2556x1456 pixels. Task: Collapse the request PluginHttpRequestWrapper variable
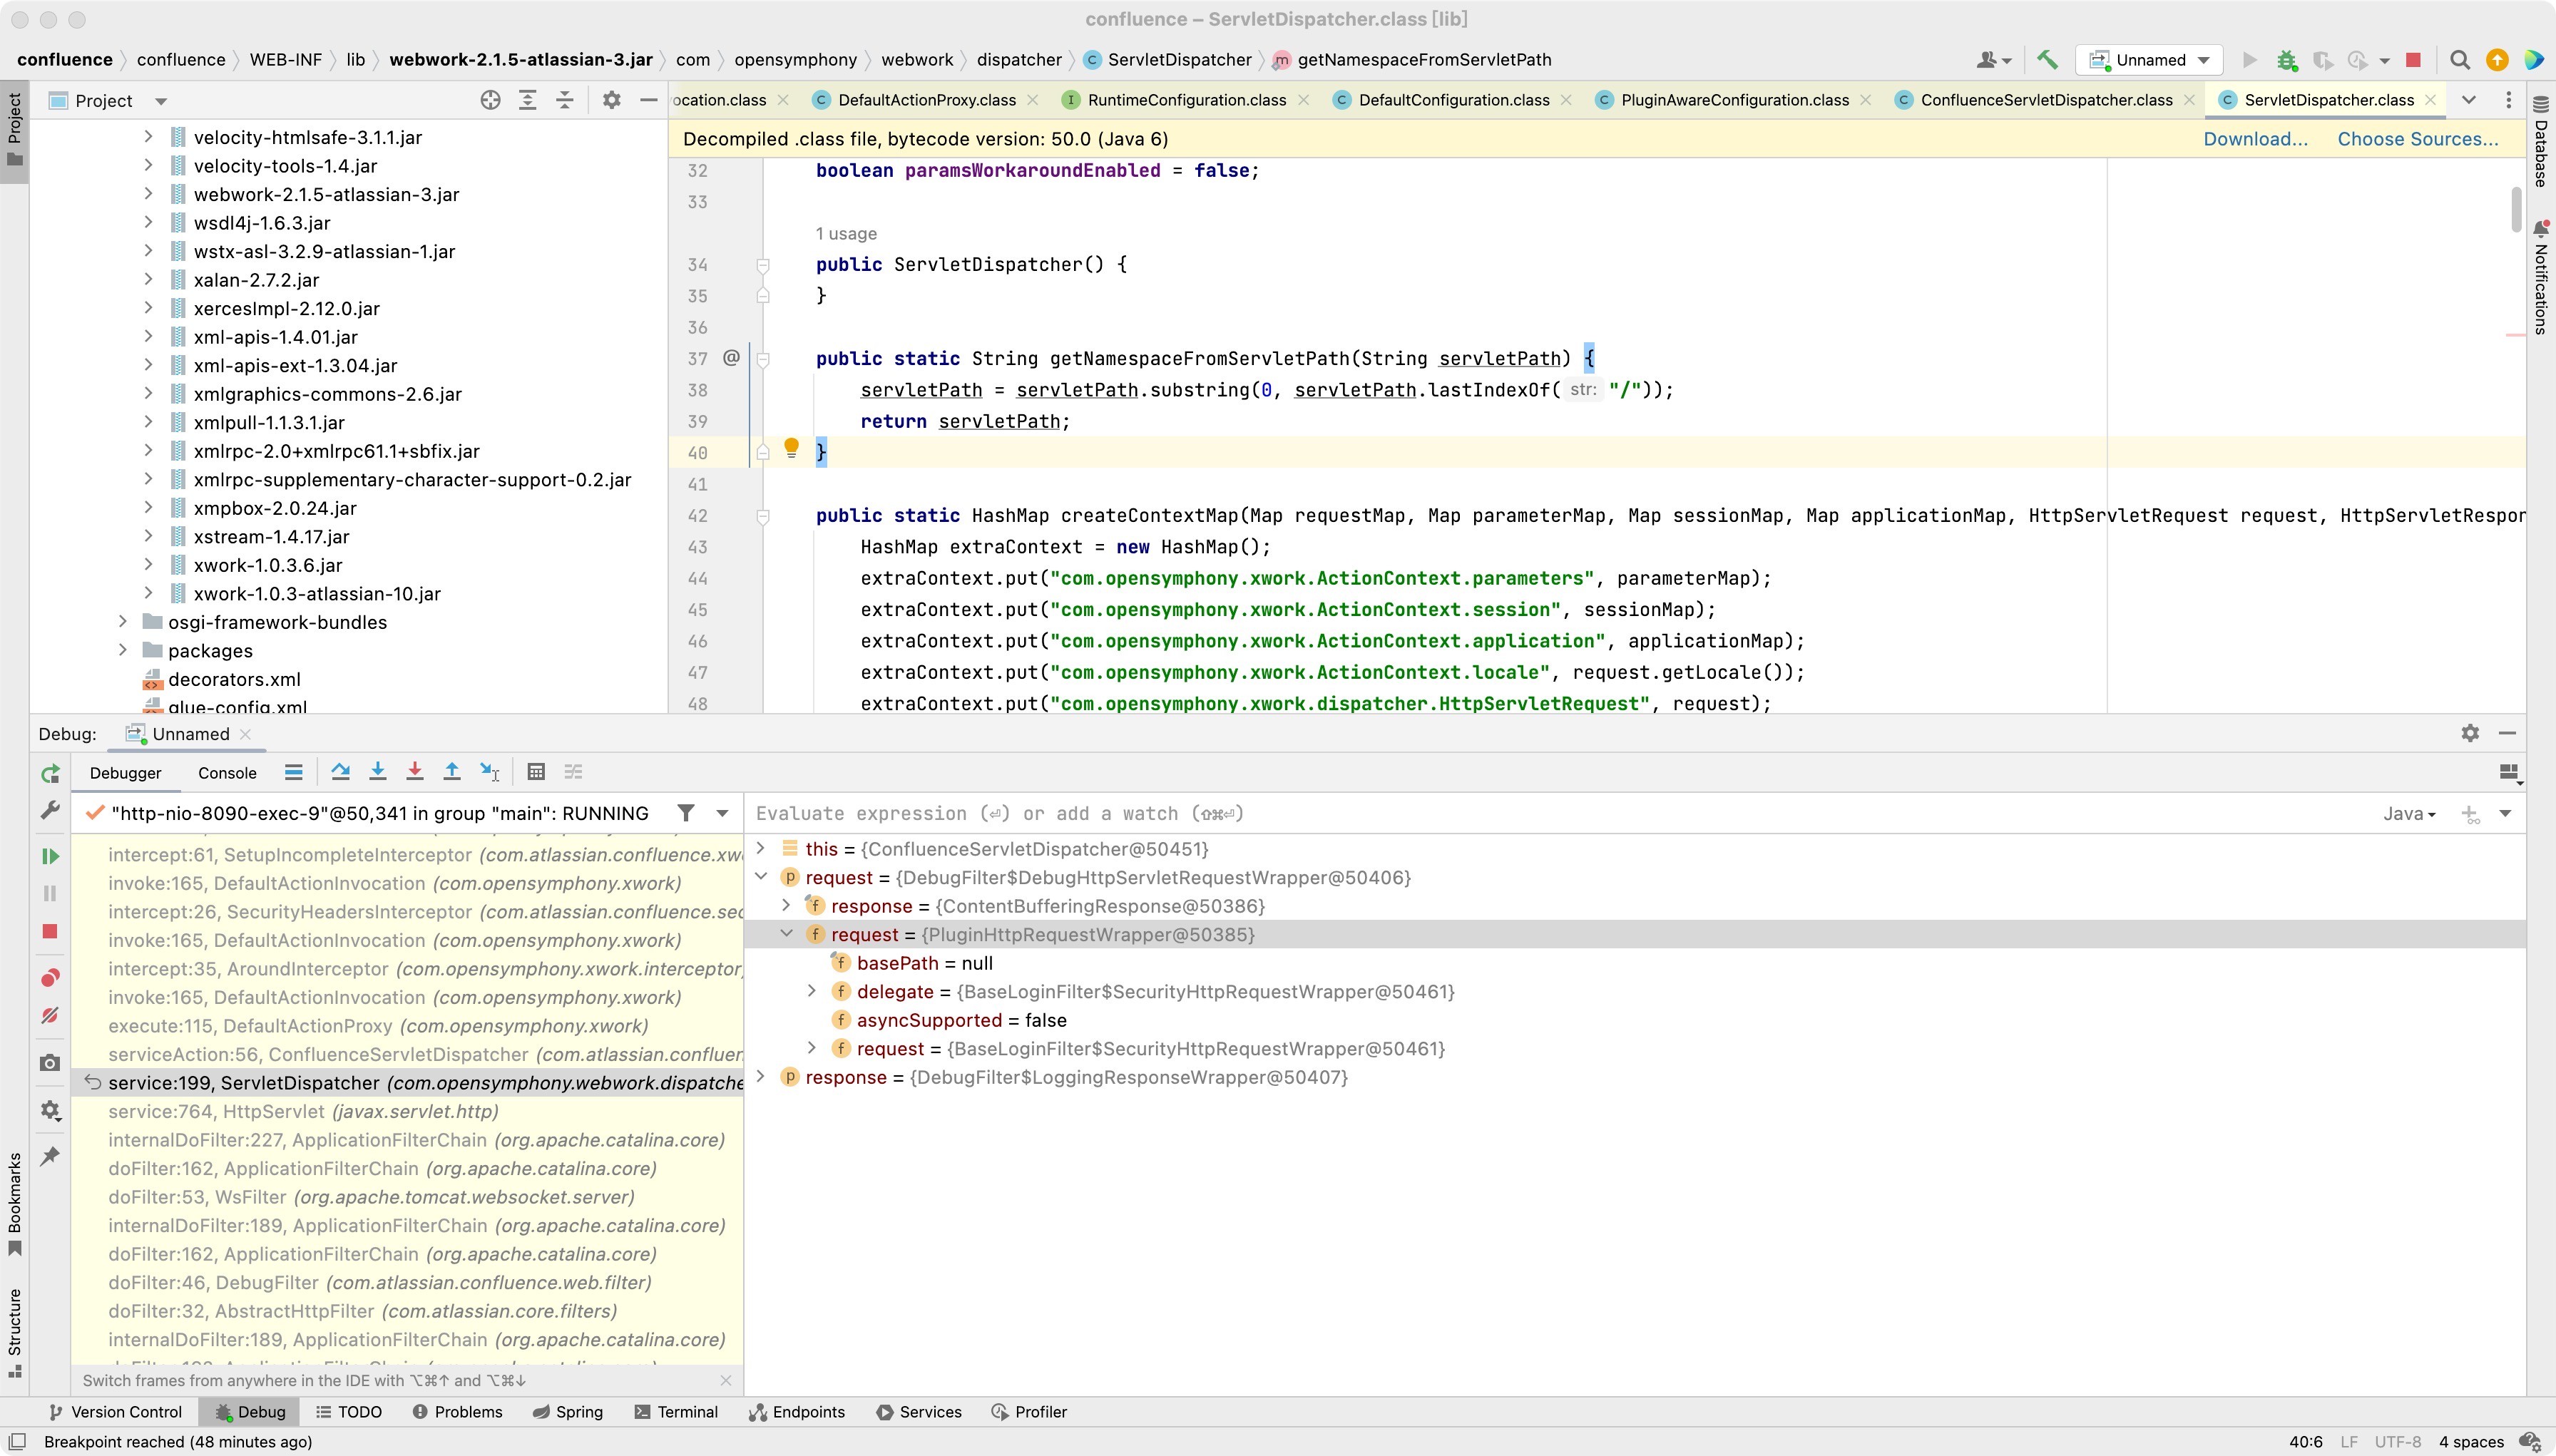coord(786,934)
